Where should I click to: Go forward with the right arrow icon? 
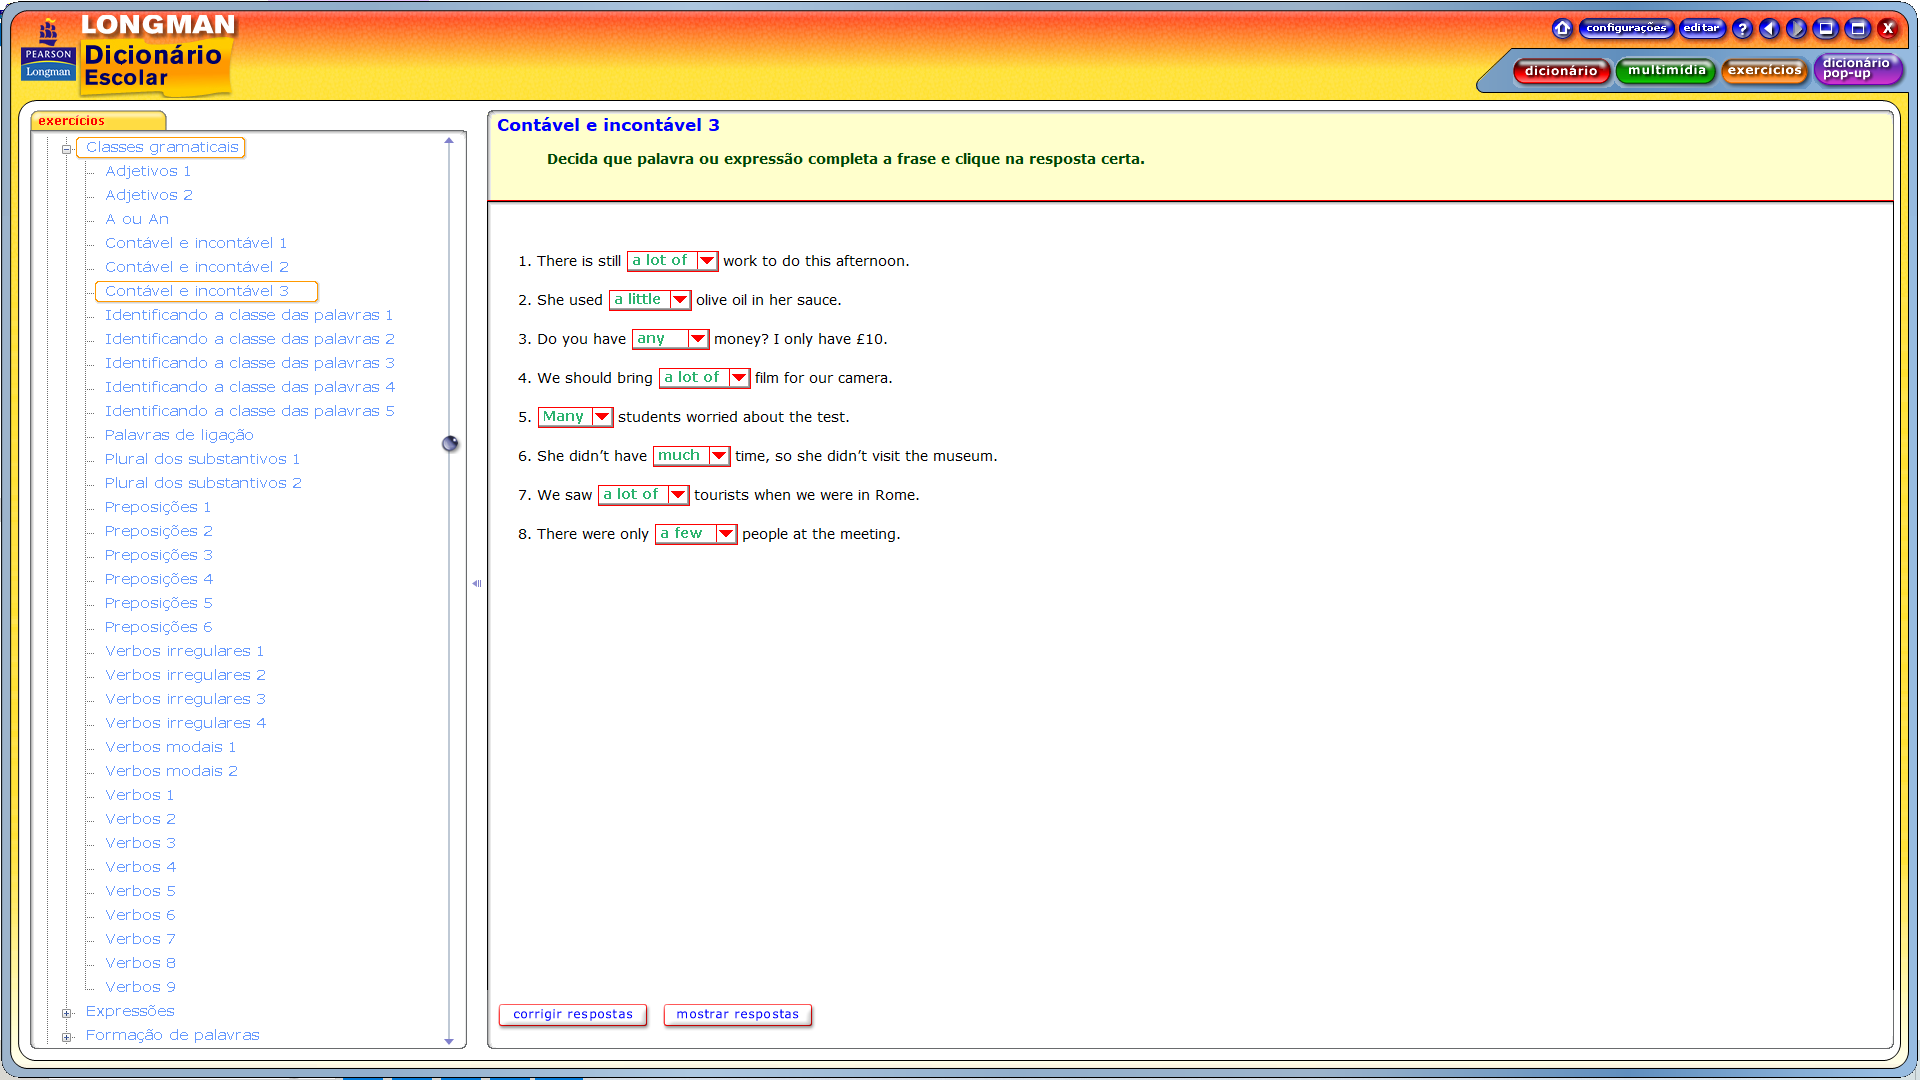(x=1796, y=28)
